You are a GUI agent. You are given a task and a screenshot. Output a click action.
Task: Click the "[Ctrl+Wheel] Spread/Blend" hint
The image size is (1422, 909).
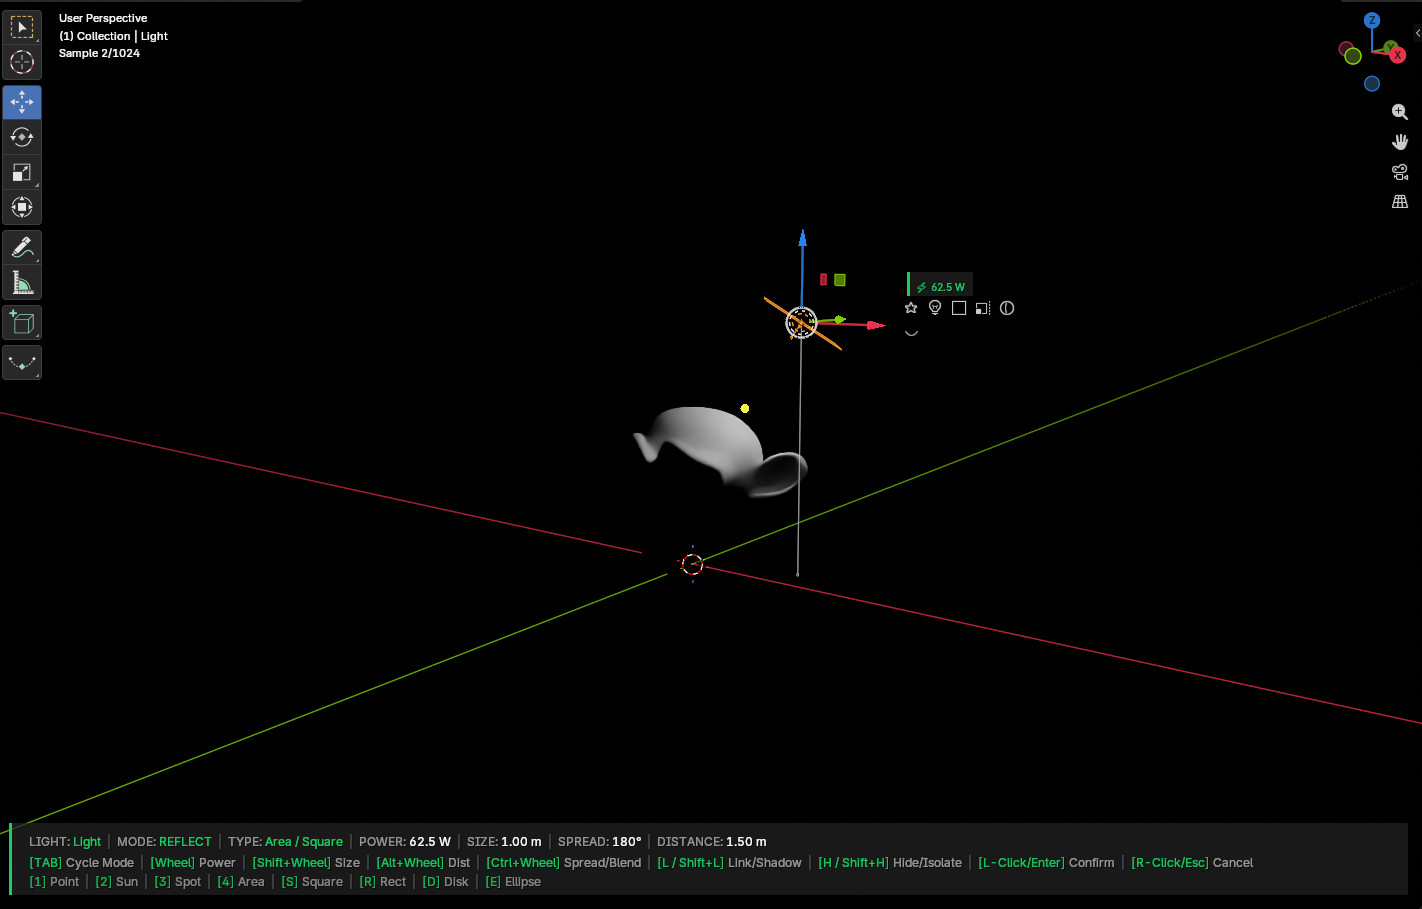pos(564,863)
